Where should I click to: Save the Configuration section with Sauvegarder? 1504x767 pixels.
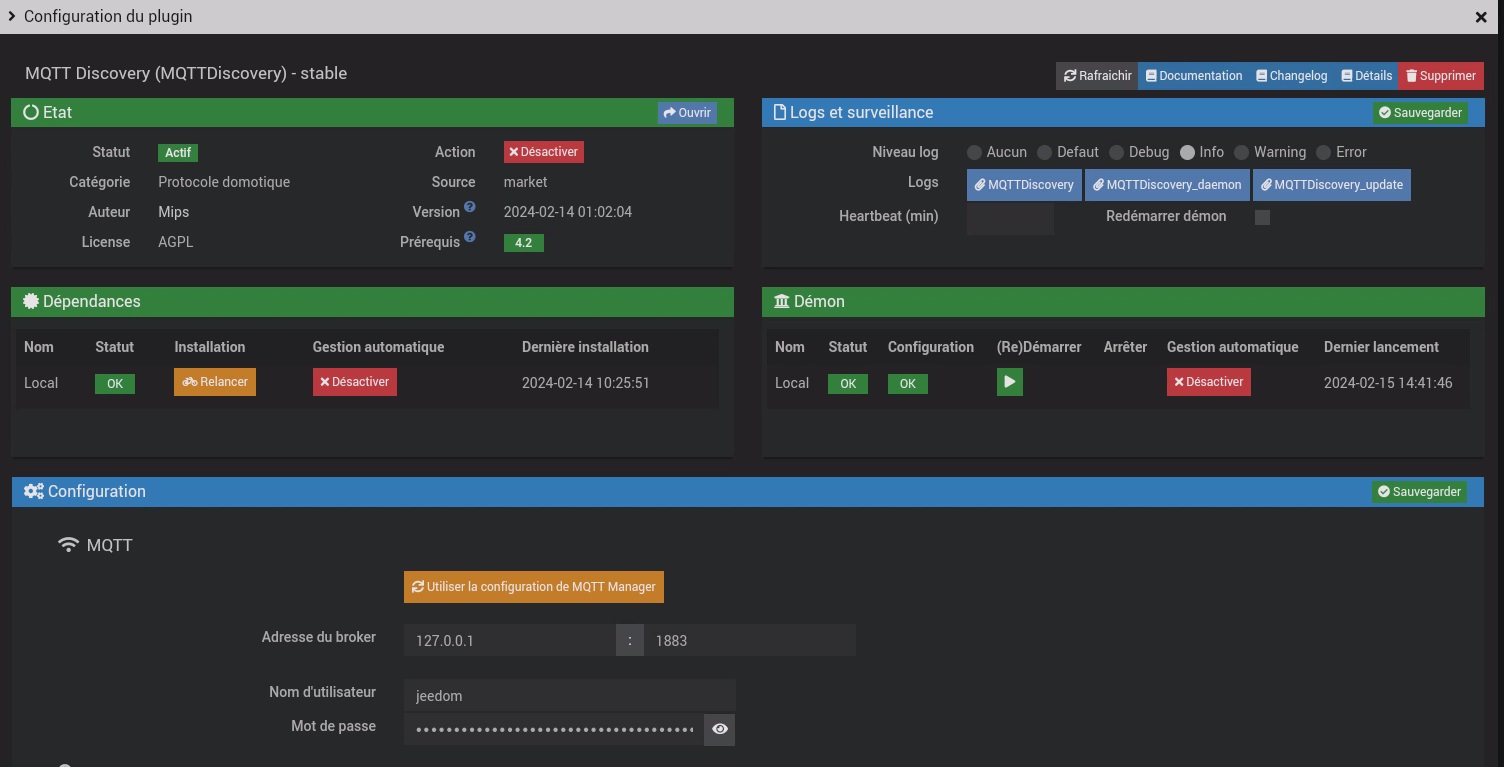coord(1419,492)
